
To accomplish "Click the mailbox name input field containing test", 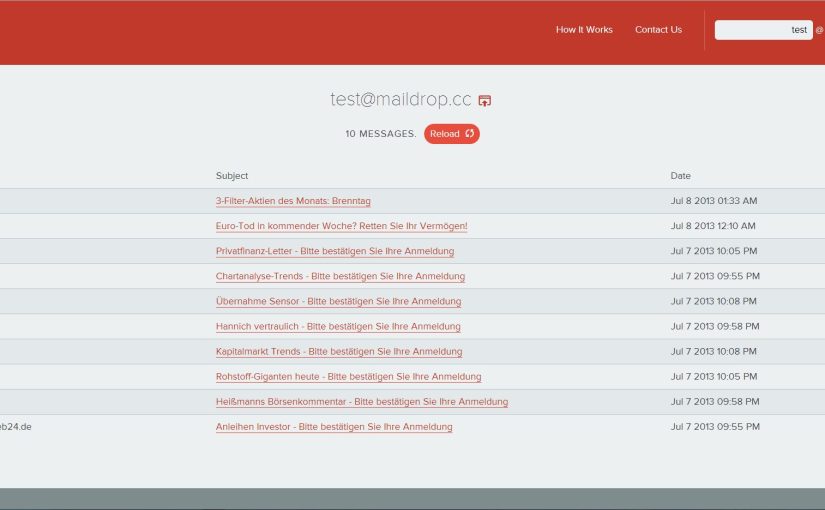I will click(x=763, y=30).
